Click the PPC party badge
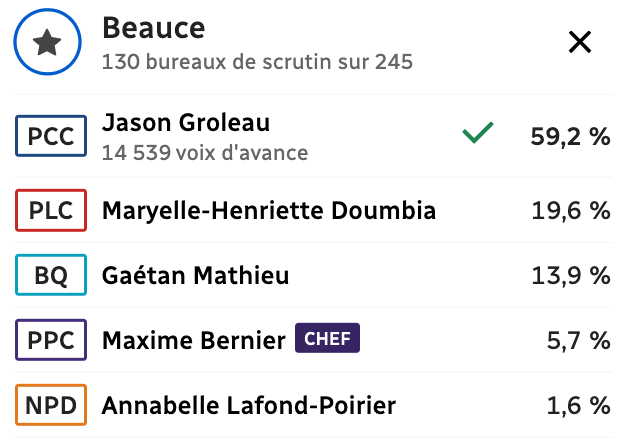Screen dimensions: 618x448 51,340
